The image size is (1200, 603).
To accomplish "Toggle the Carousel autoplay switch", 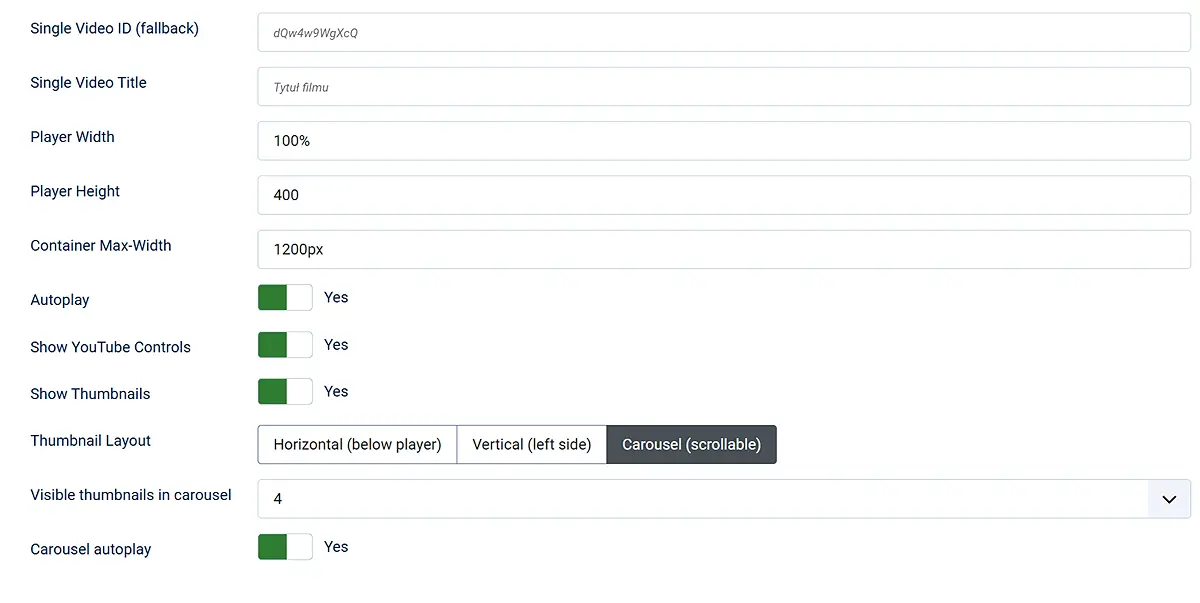I will click(x=285, y=547).
